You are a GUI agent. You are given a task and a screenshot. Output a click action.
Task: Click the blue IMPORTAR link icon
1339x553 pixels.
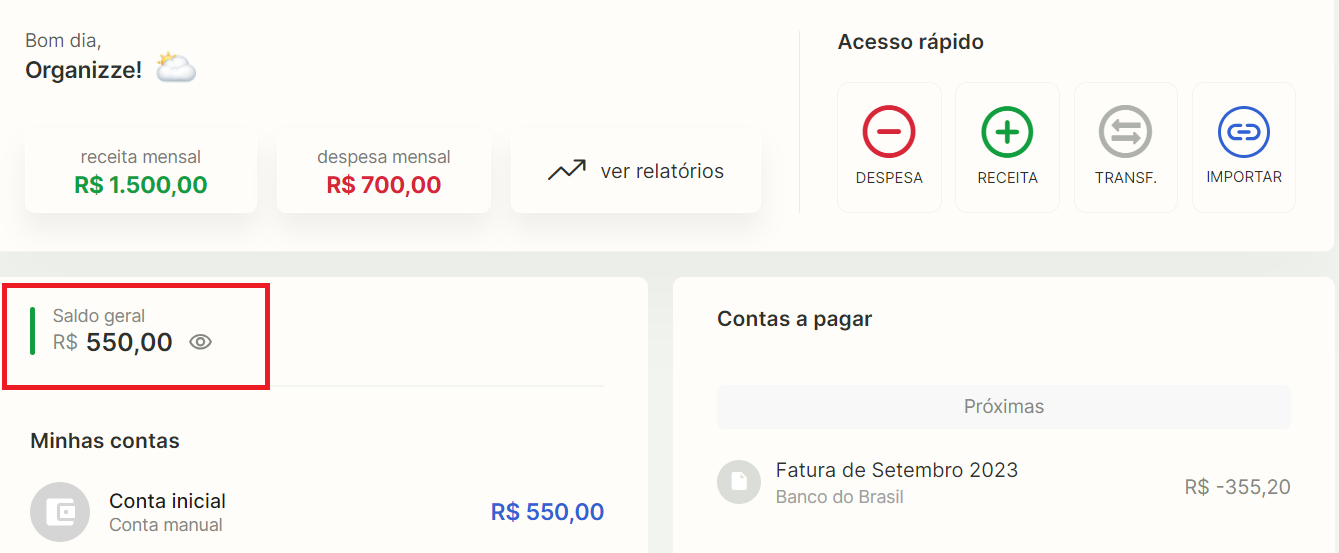[x=1244, y=131]
